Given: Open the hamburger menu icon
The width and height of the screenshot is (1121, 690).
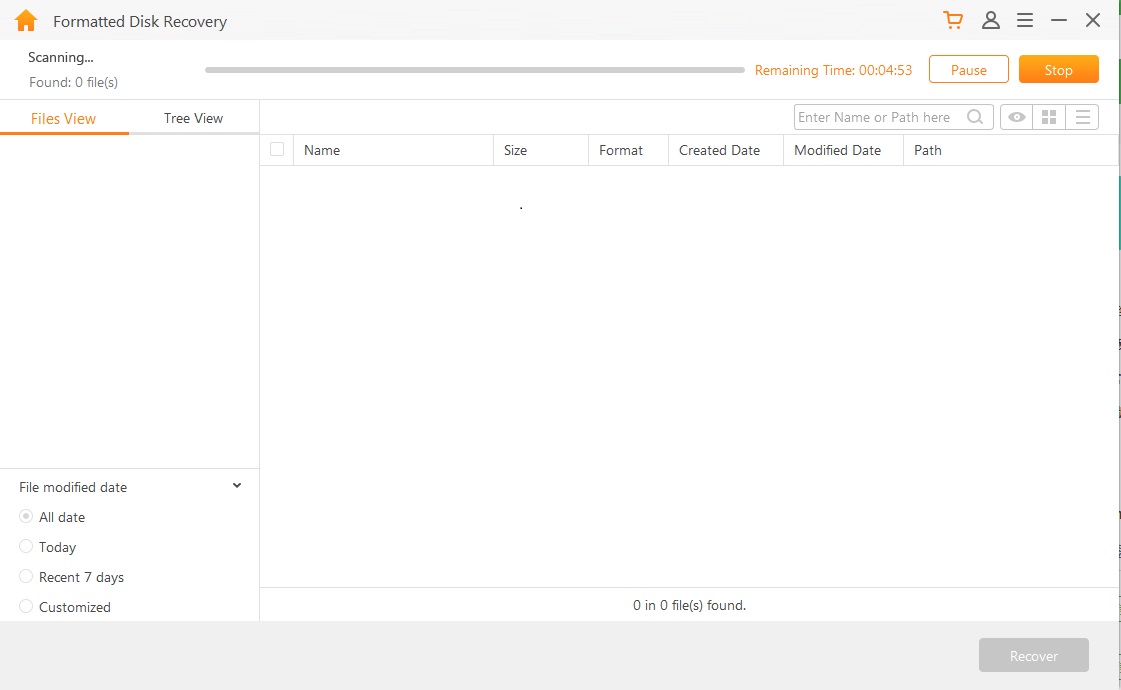Looking at the screenshot, I should pyautogui.click(x=1025, y=21).
